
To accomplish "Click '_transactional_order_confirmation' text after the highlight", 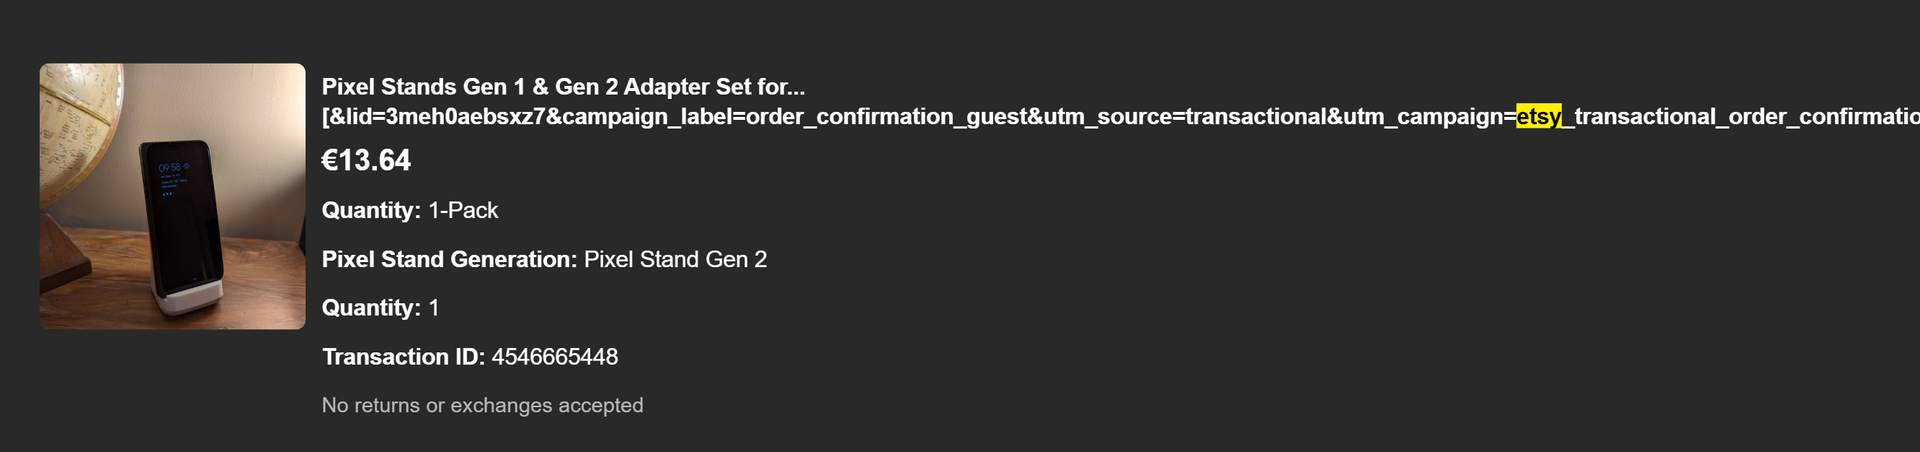I will coord(1740,117).
